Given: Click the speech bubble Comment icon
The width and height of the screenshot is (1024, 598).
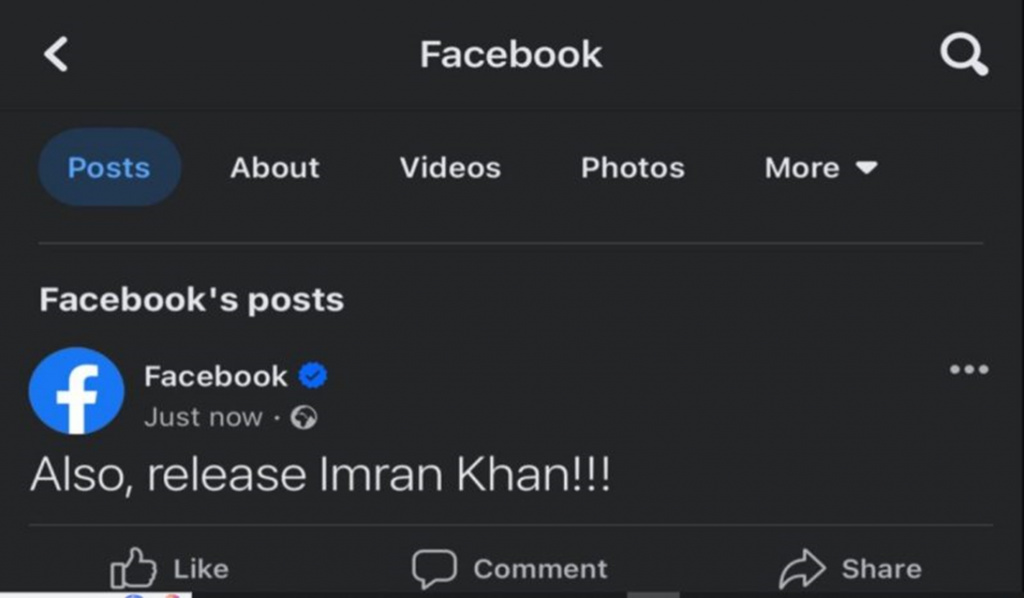Looking at the screenshot, I should click(x=434, y=569).
